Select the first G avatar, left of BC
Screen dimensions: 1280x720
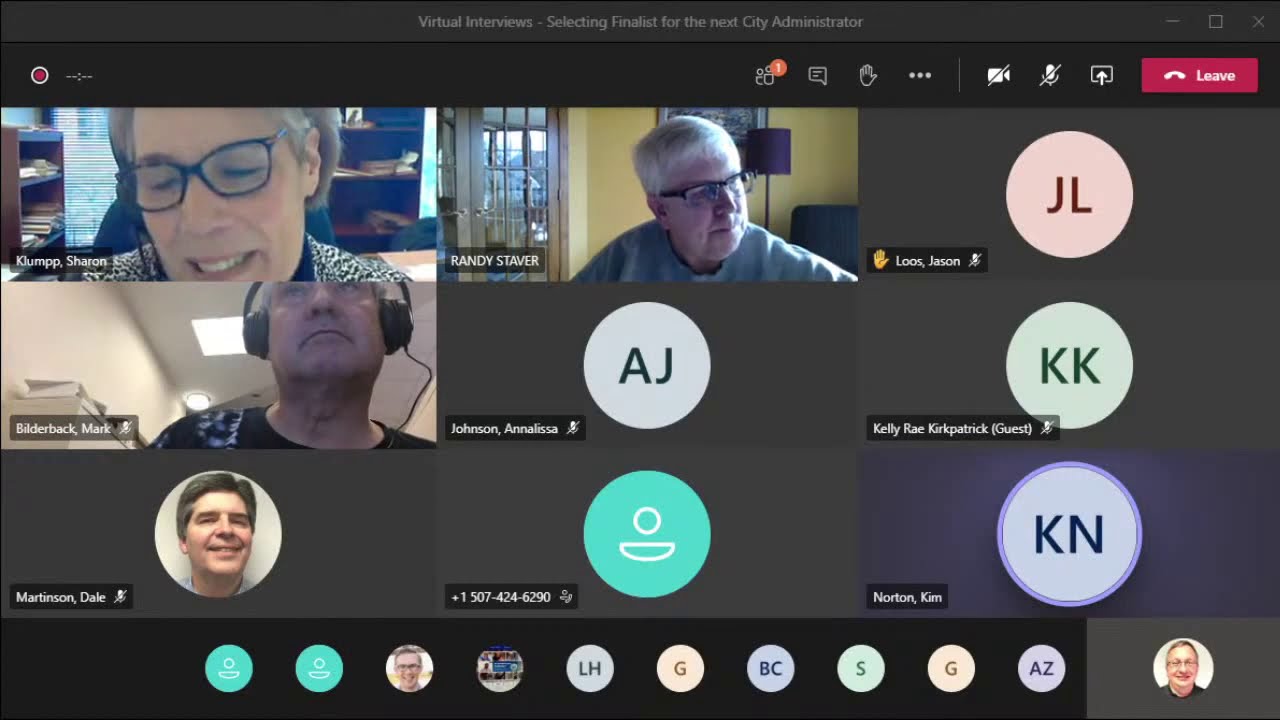point(680,668)
